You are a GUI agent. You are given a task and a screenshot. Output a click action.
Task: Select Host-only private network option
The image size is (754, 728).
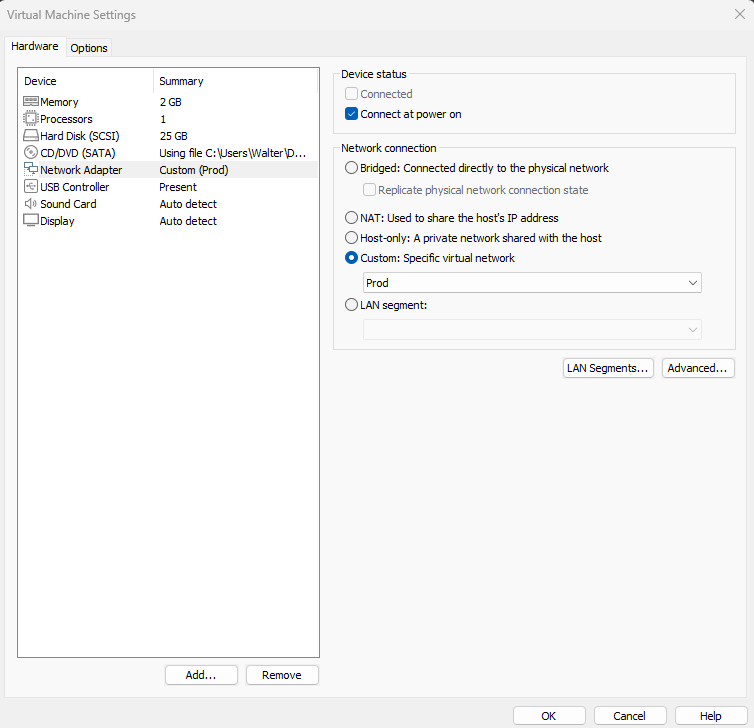[351, 238]
